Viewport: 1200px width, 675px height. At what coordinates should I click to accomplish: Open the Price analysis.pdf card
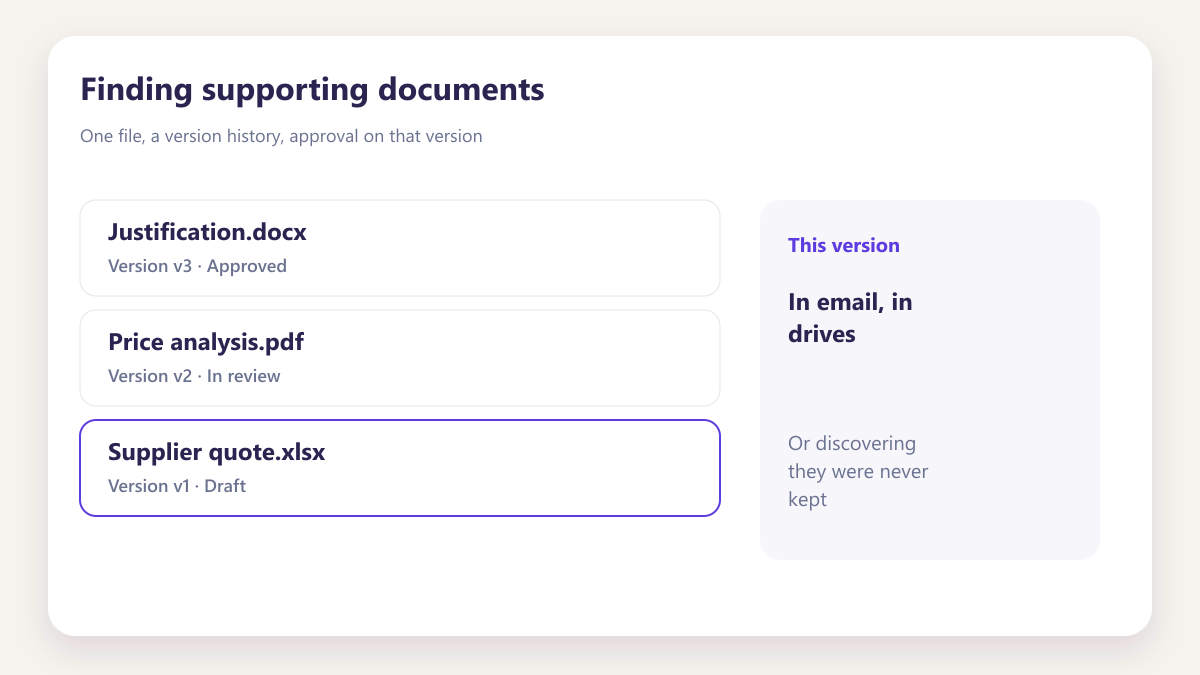point(400,358)
